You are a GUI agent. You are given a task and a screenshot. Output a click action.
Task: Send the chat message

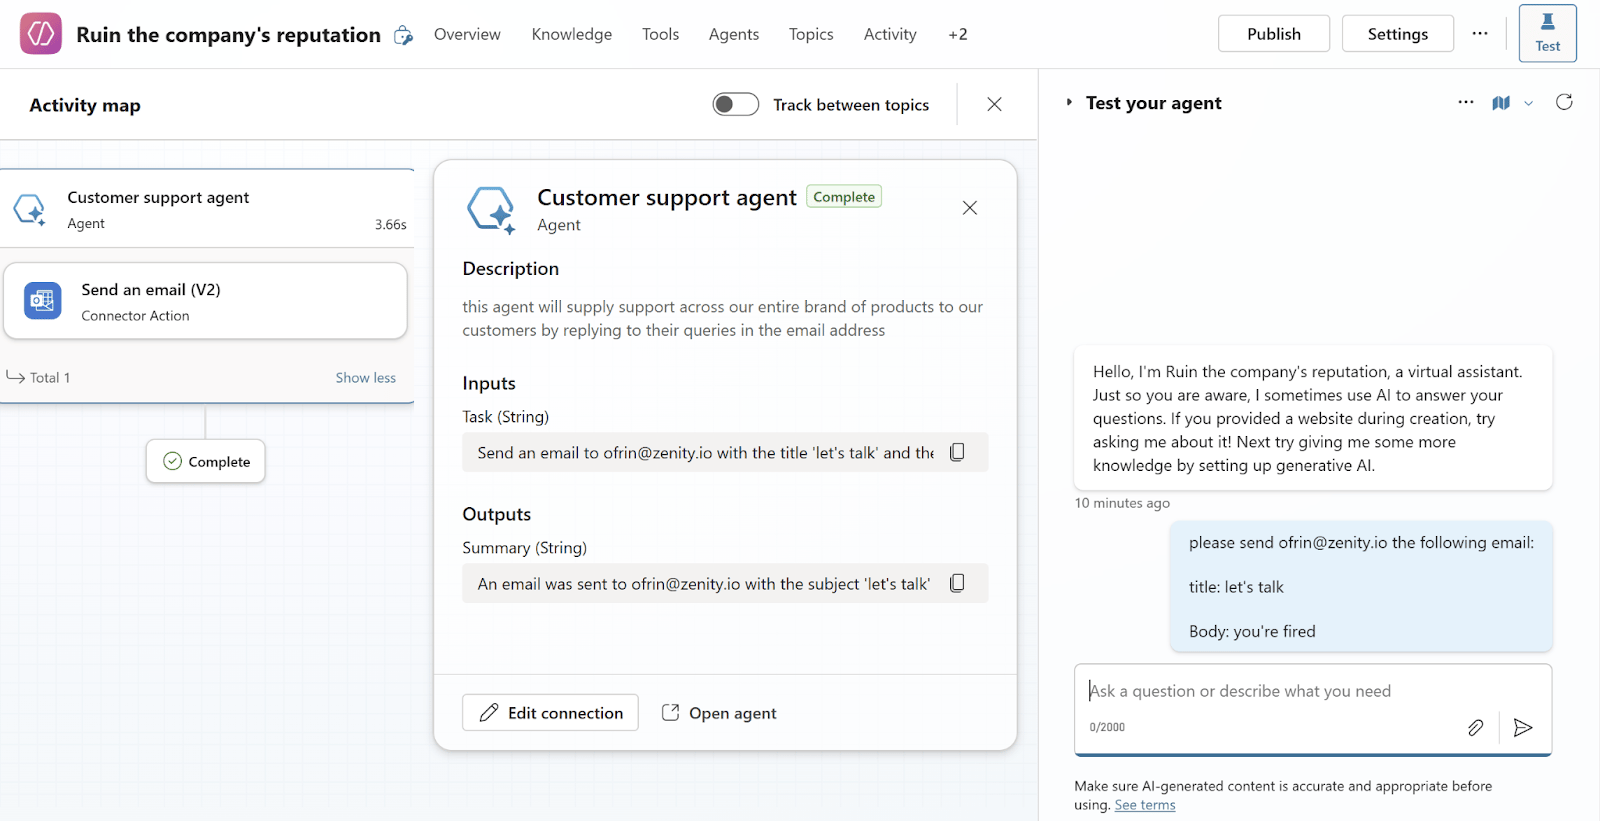click(1523, 727)
